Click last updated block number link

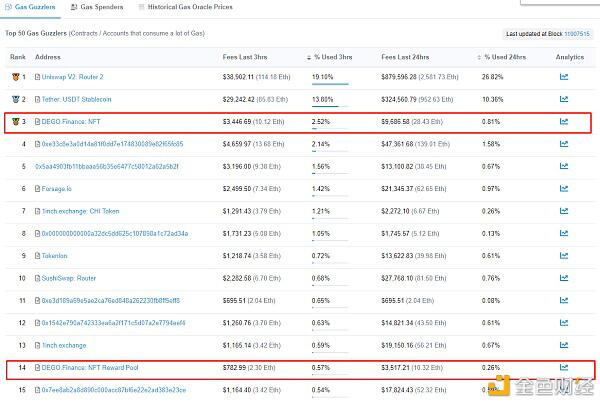577,34
